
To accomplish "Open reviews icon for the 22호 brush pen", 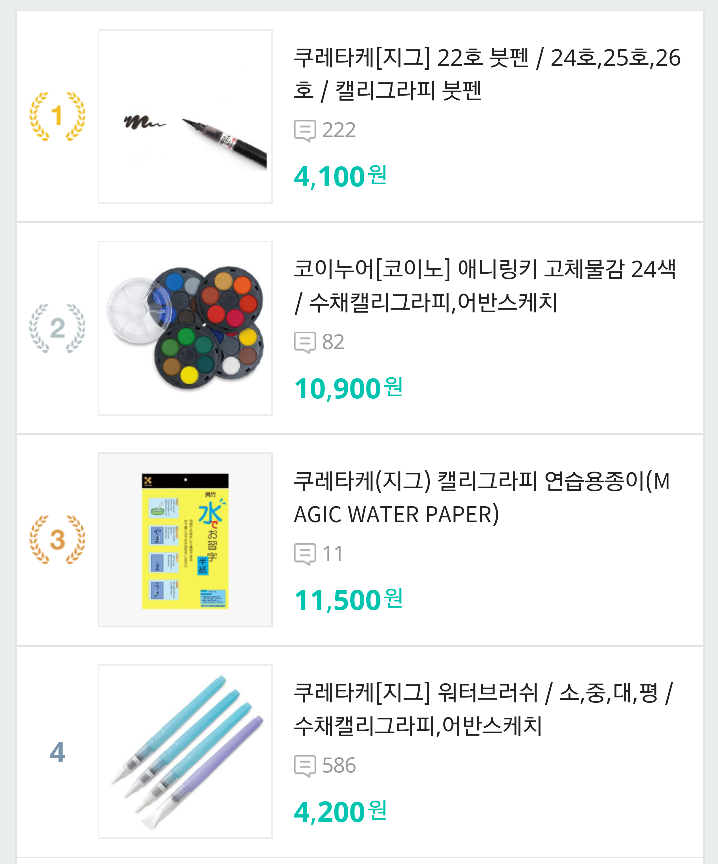I will coord(305,131).
